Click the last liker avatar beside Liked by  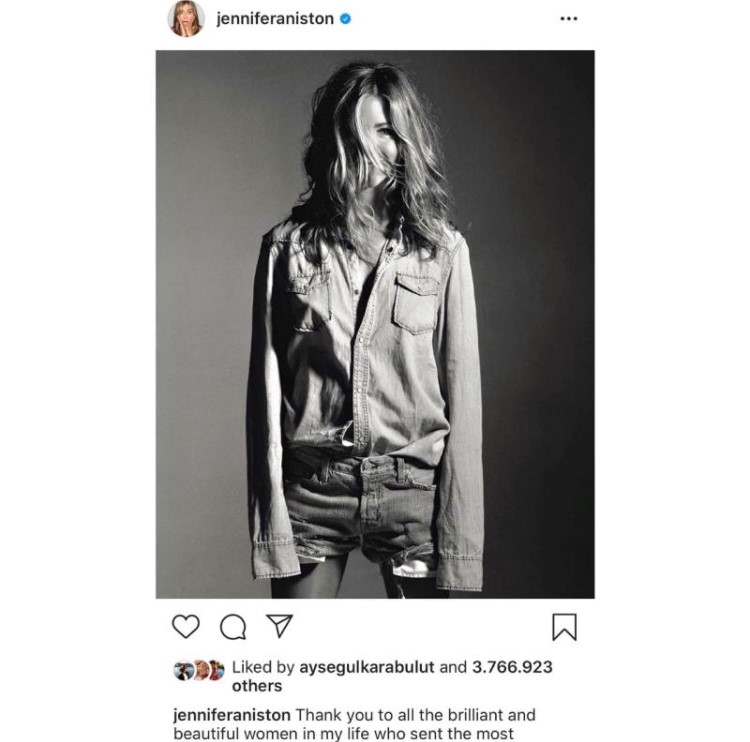216,670
